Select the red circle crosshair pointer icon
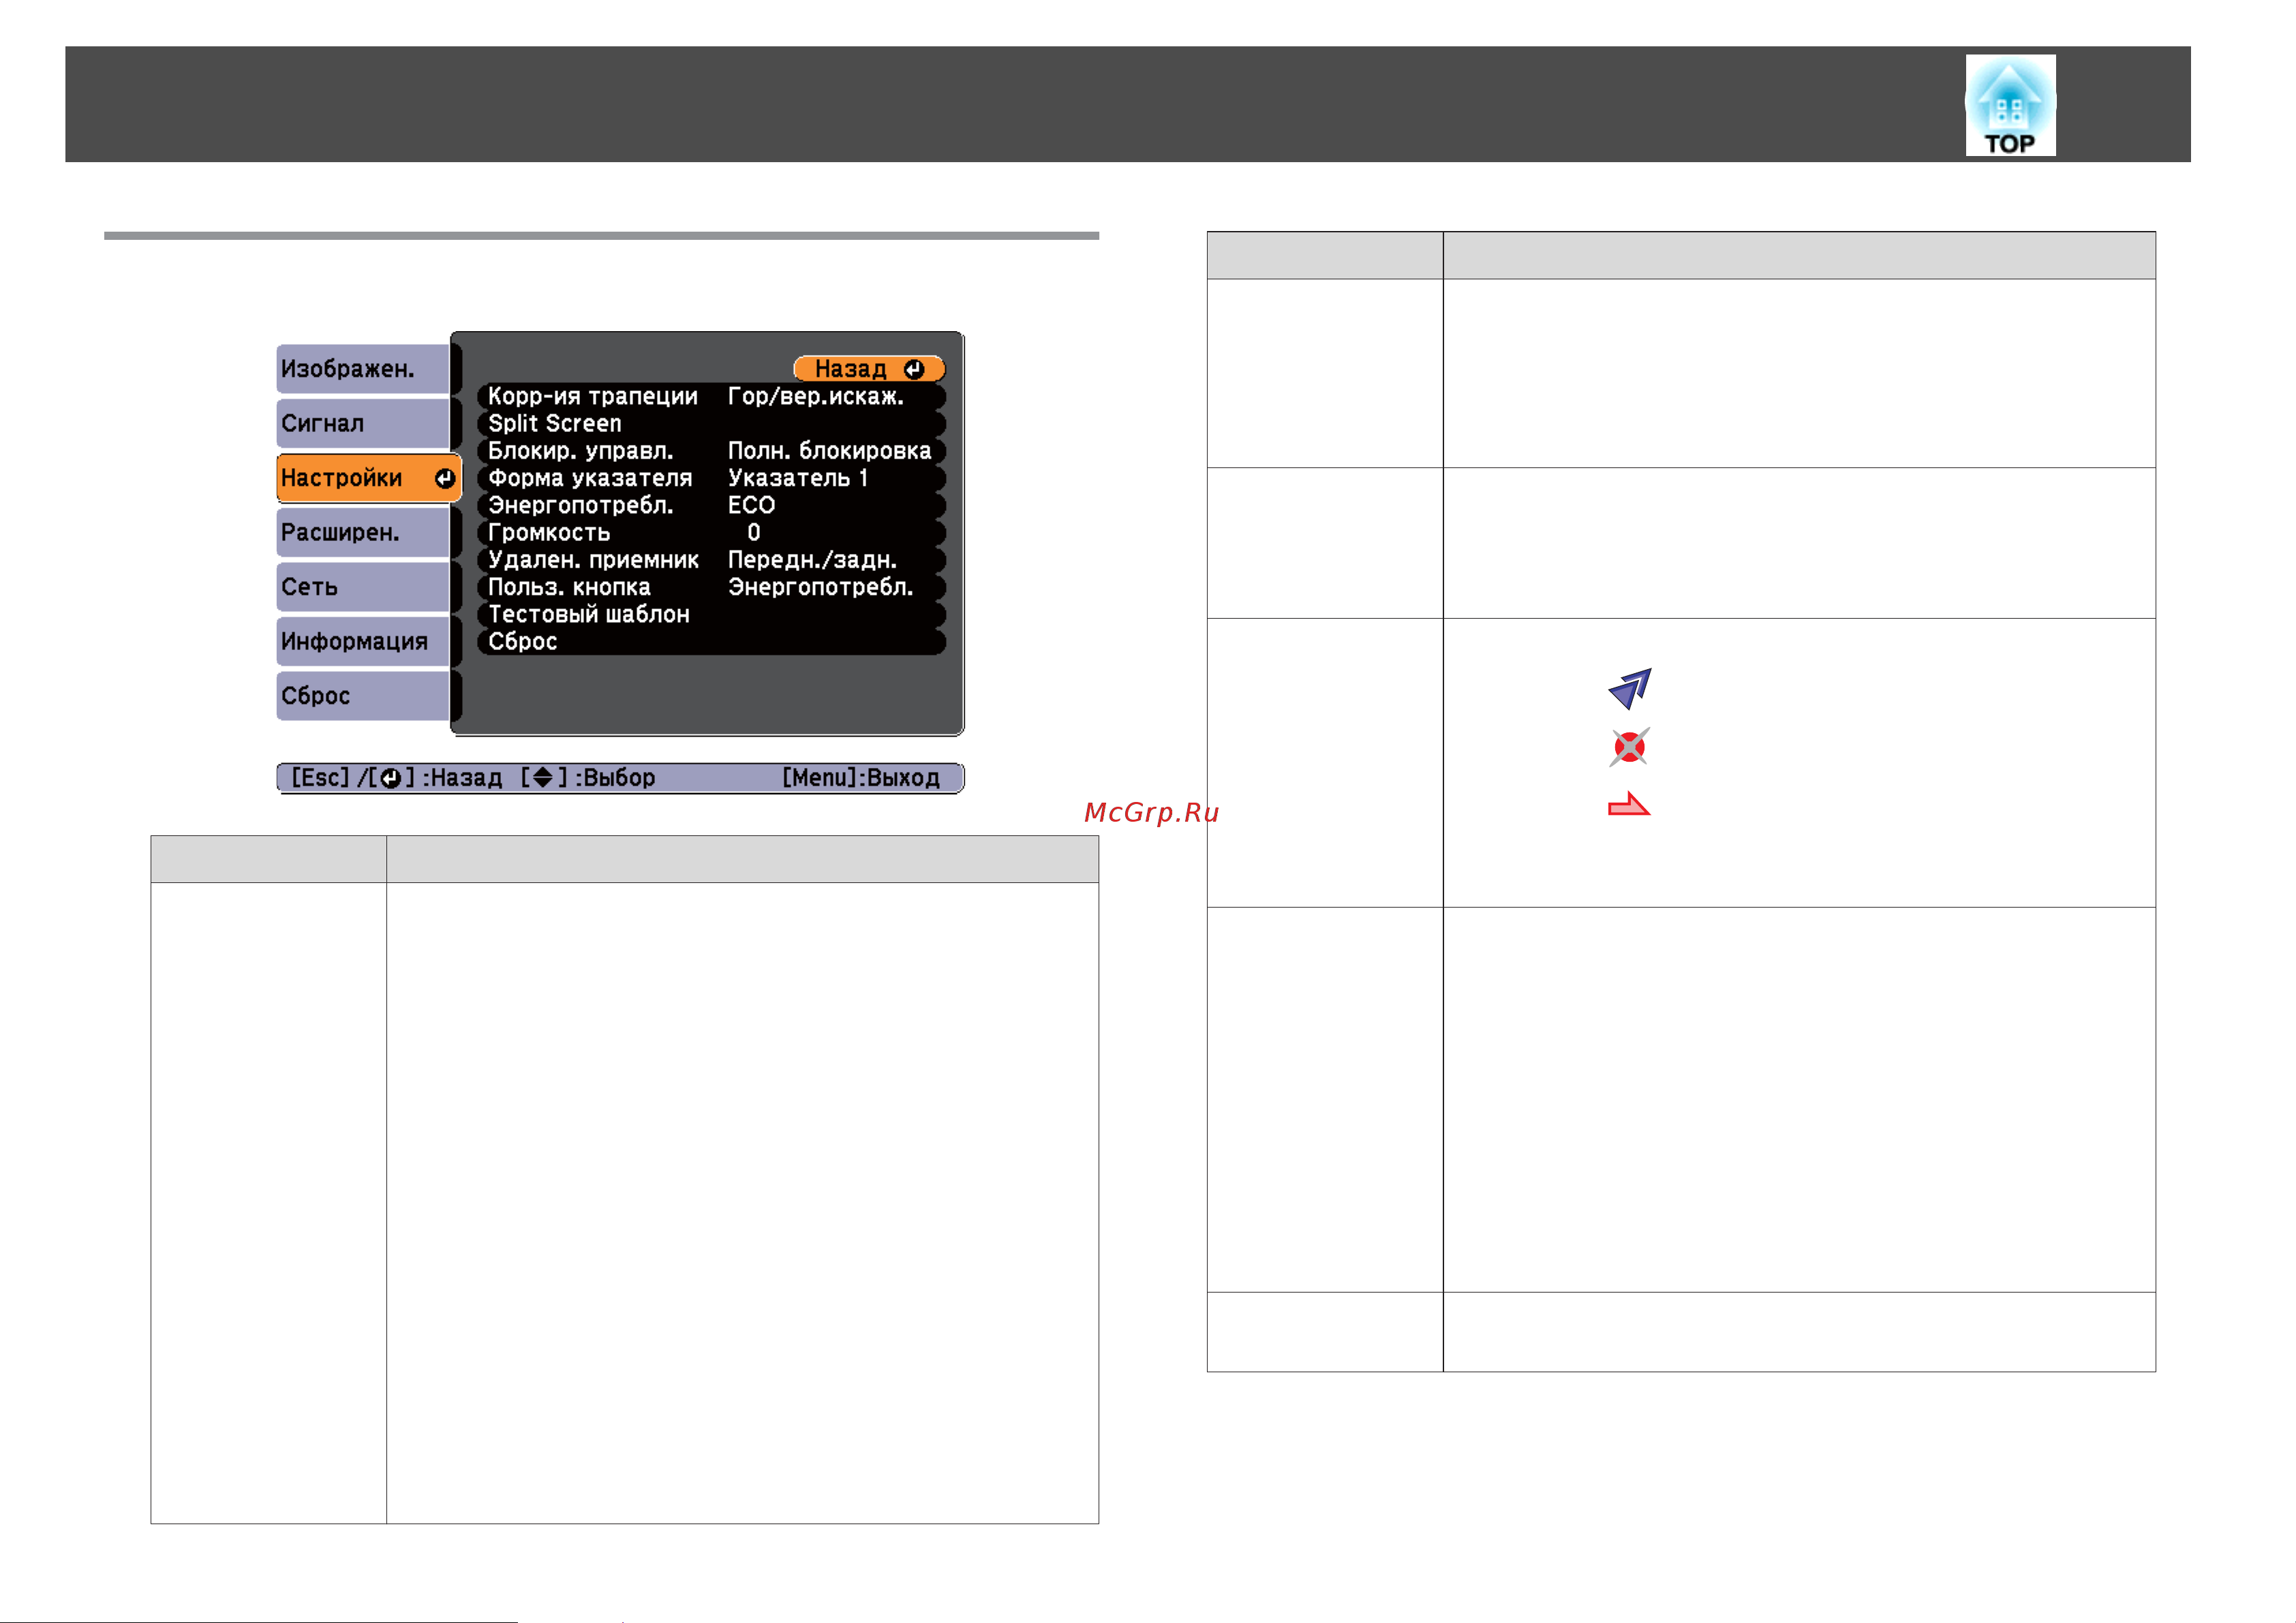Image resolution: width=2296 pixels, height=1623 pixels. (1629, 747)
